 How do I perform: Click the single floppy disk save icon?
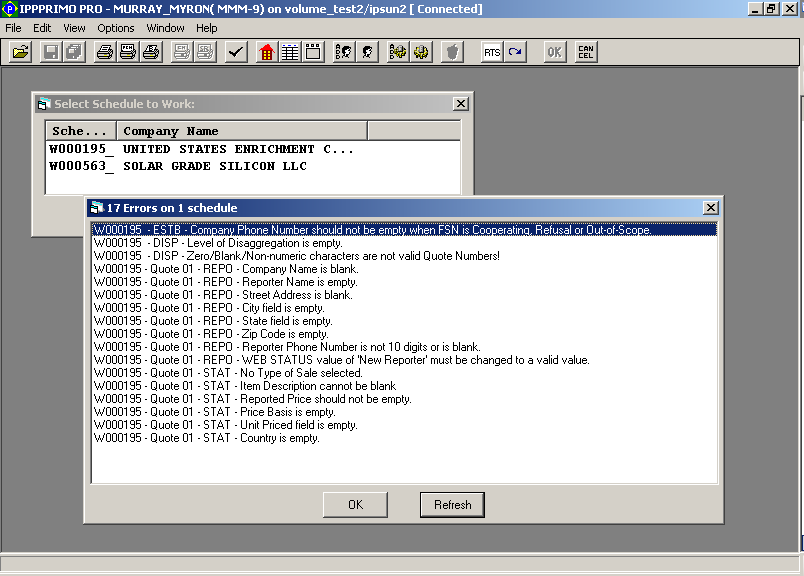51,52
